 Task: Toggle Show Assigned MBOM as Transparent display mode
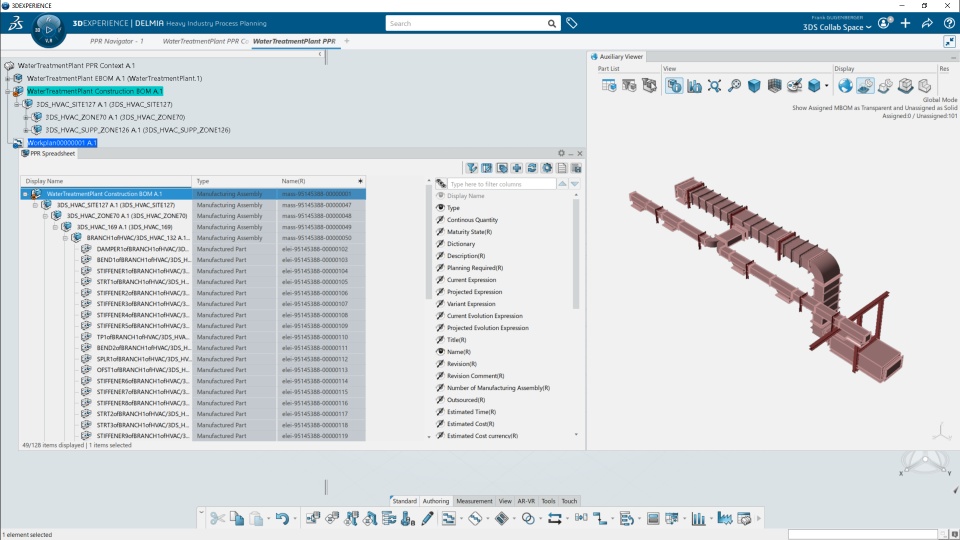coord(865,86)
